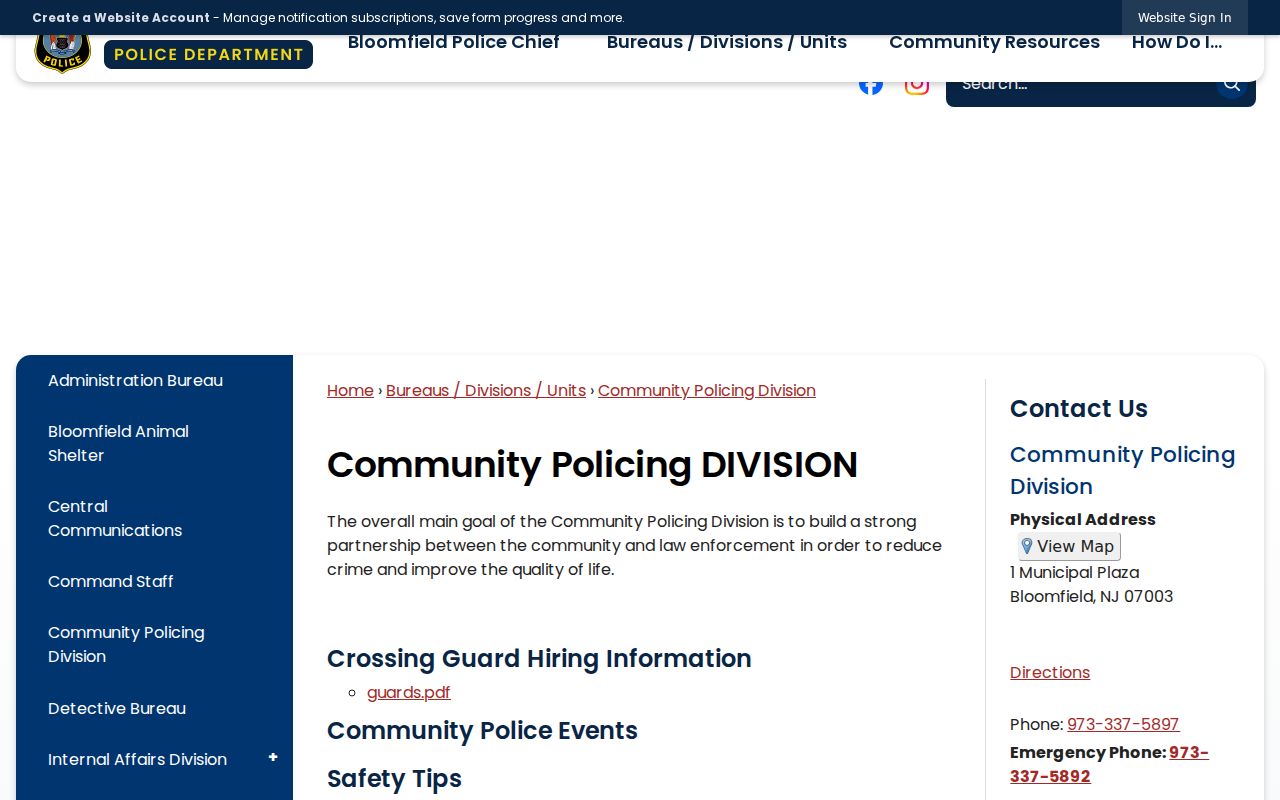Click the Website Sign In button
Screen dimensions: 1280x800
1185,18
